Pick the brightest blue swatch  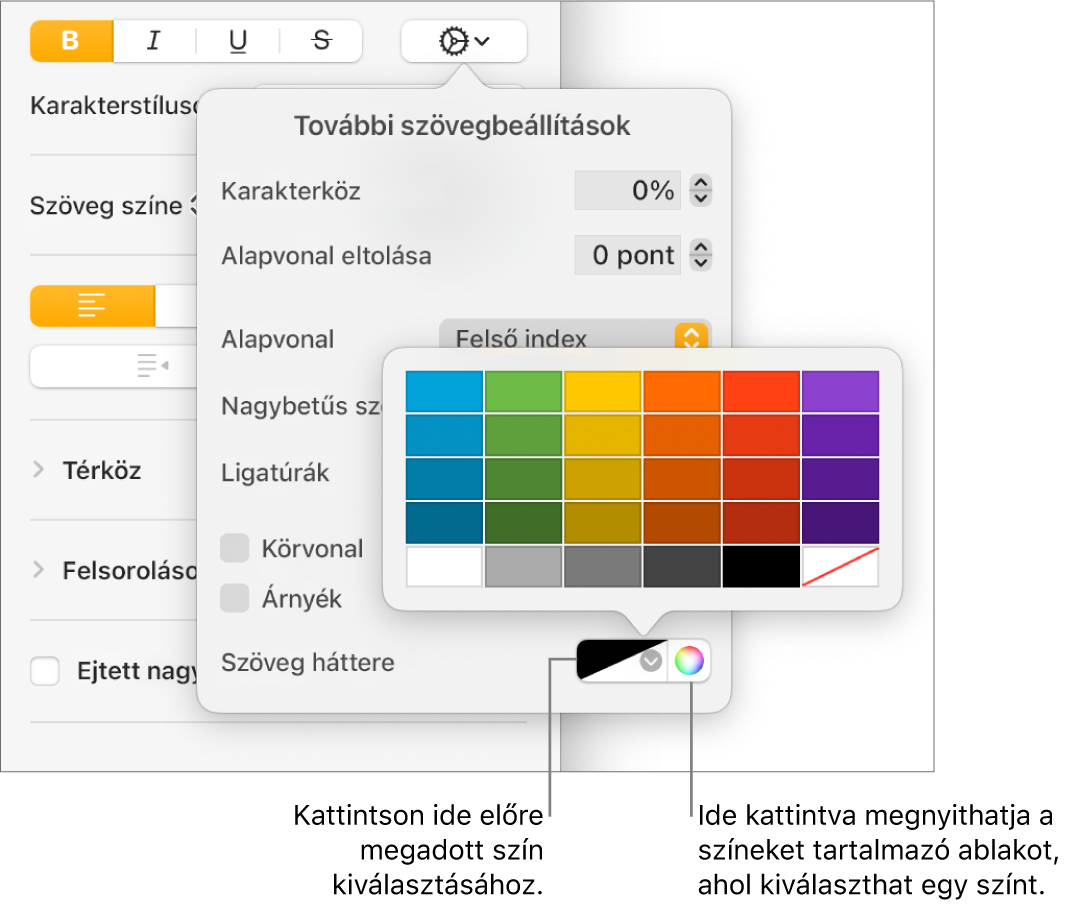[x=444, y=391]
